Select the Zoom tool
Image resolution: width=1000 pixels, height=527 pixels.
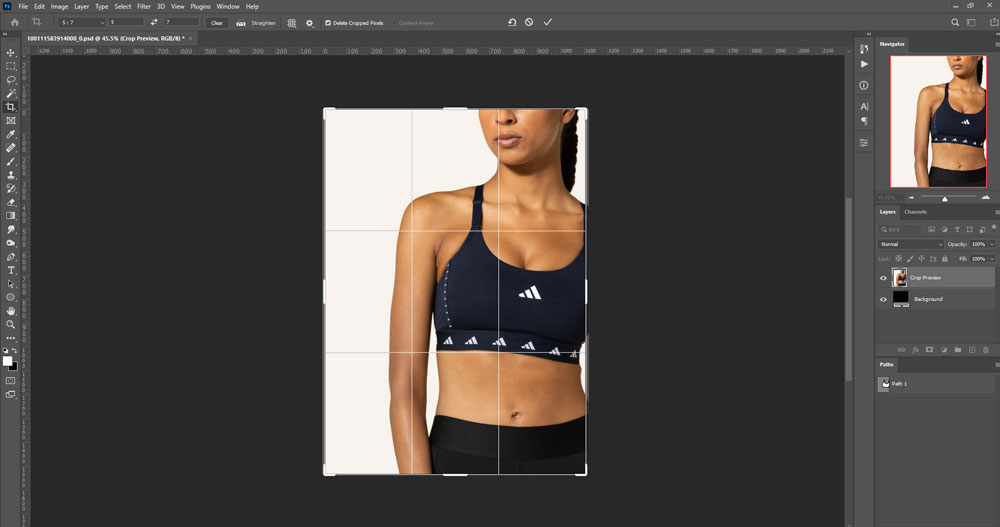coord(11,325)
